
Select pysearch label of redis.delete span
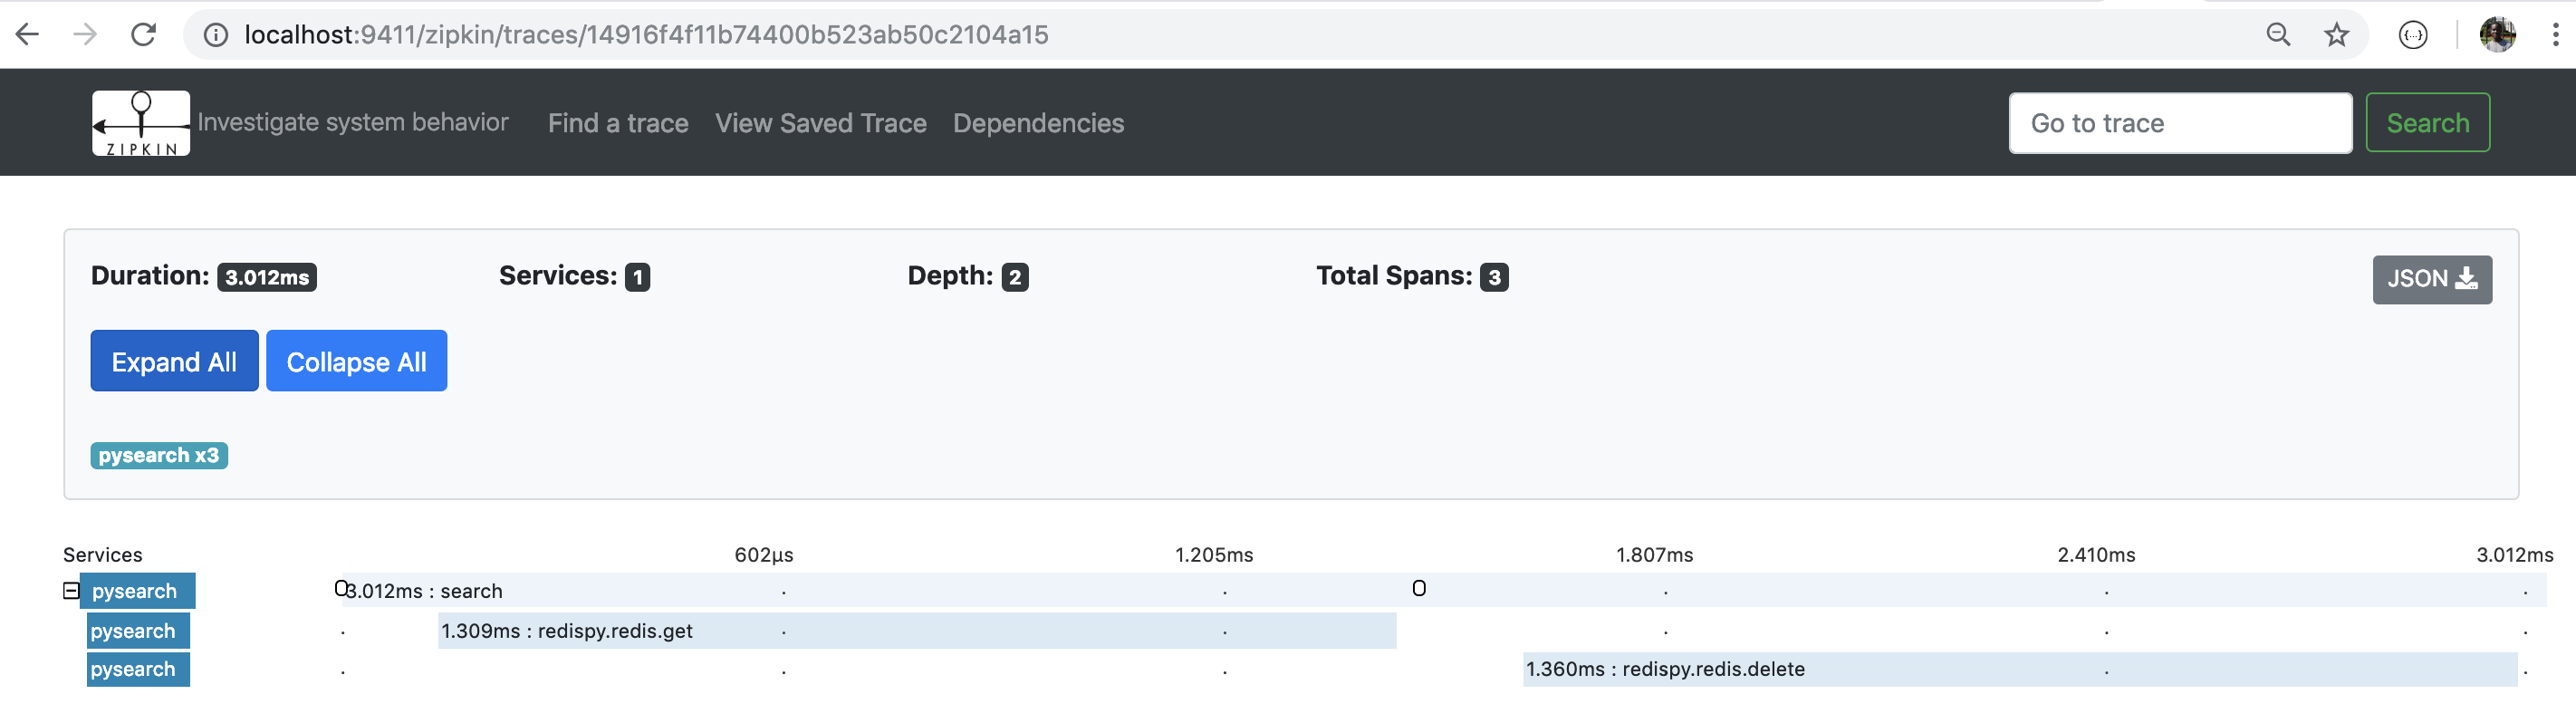[138, 669]
